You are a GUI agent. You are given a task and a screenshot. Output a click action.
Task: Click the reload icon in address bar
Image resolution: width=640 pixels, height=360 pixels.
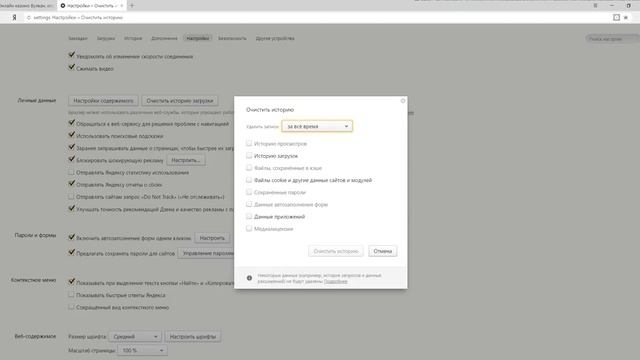click(x=29, y=18)
